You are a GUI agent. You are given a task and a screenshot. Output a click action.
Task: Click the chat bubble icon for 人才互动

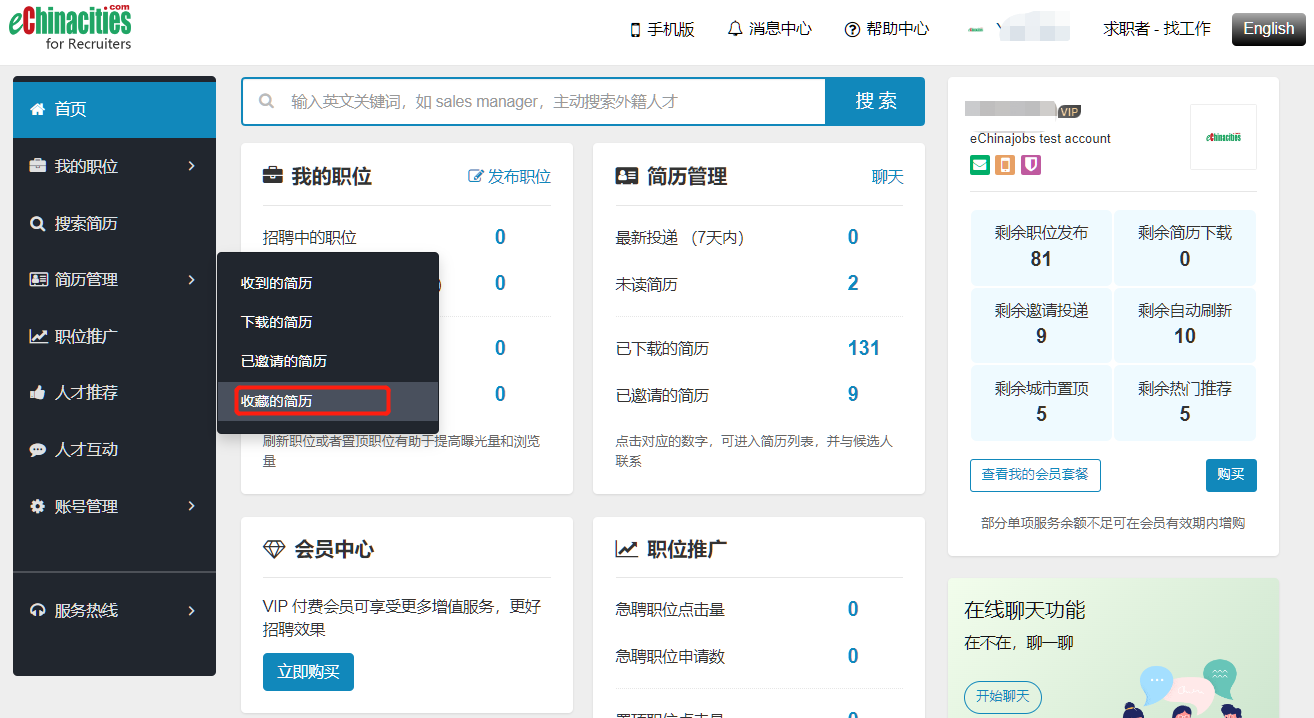(x=38, y=450)
